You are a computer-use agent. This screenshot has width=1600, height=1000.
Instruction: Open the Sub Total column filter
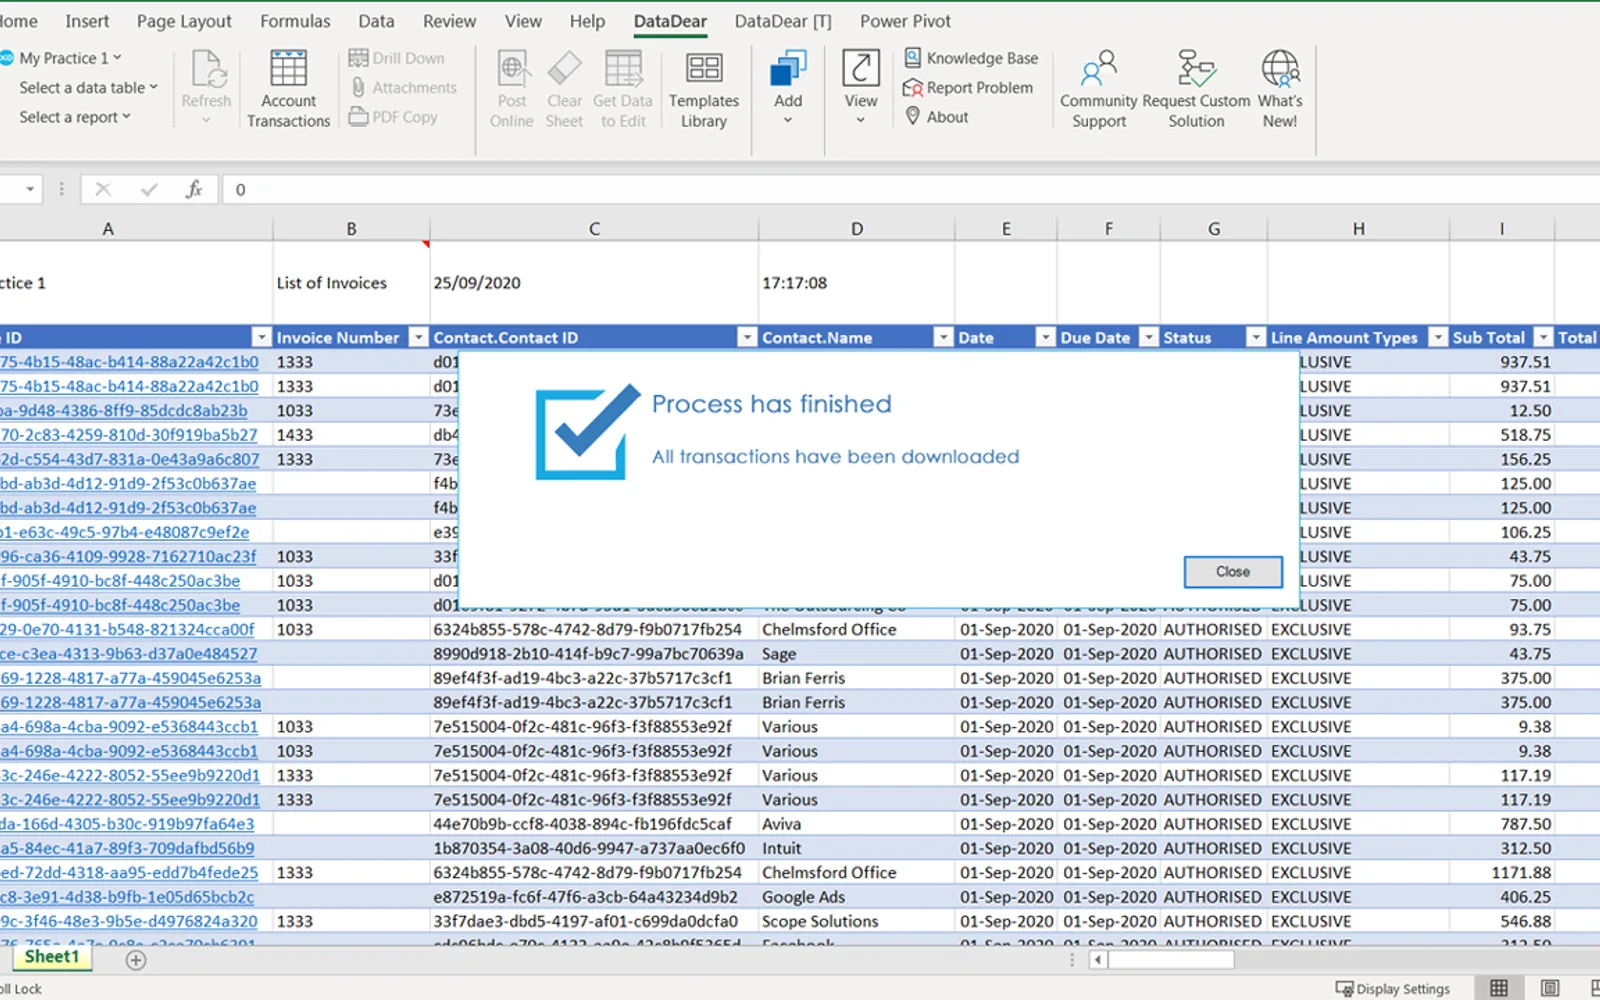coord(1543,338)
